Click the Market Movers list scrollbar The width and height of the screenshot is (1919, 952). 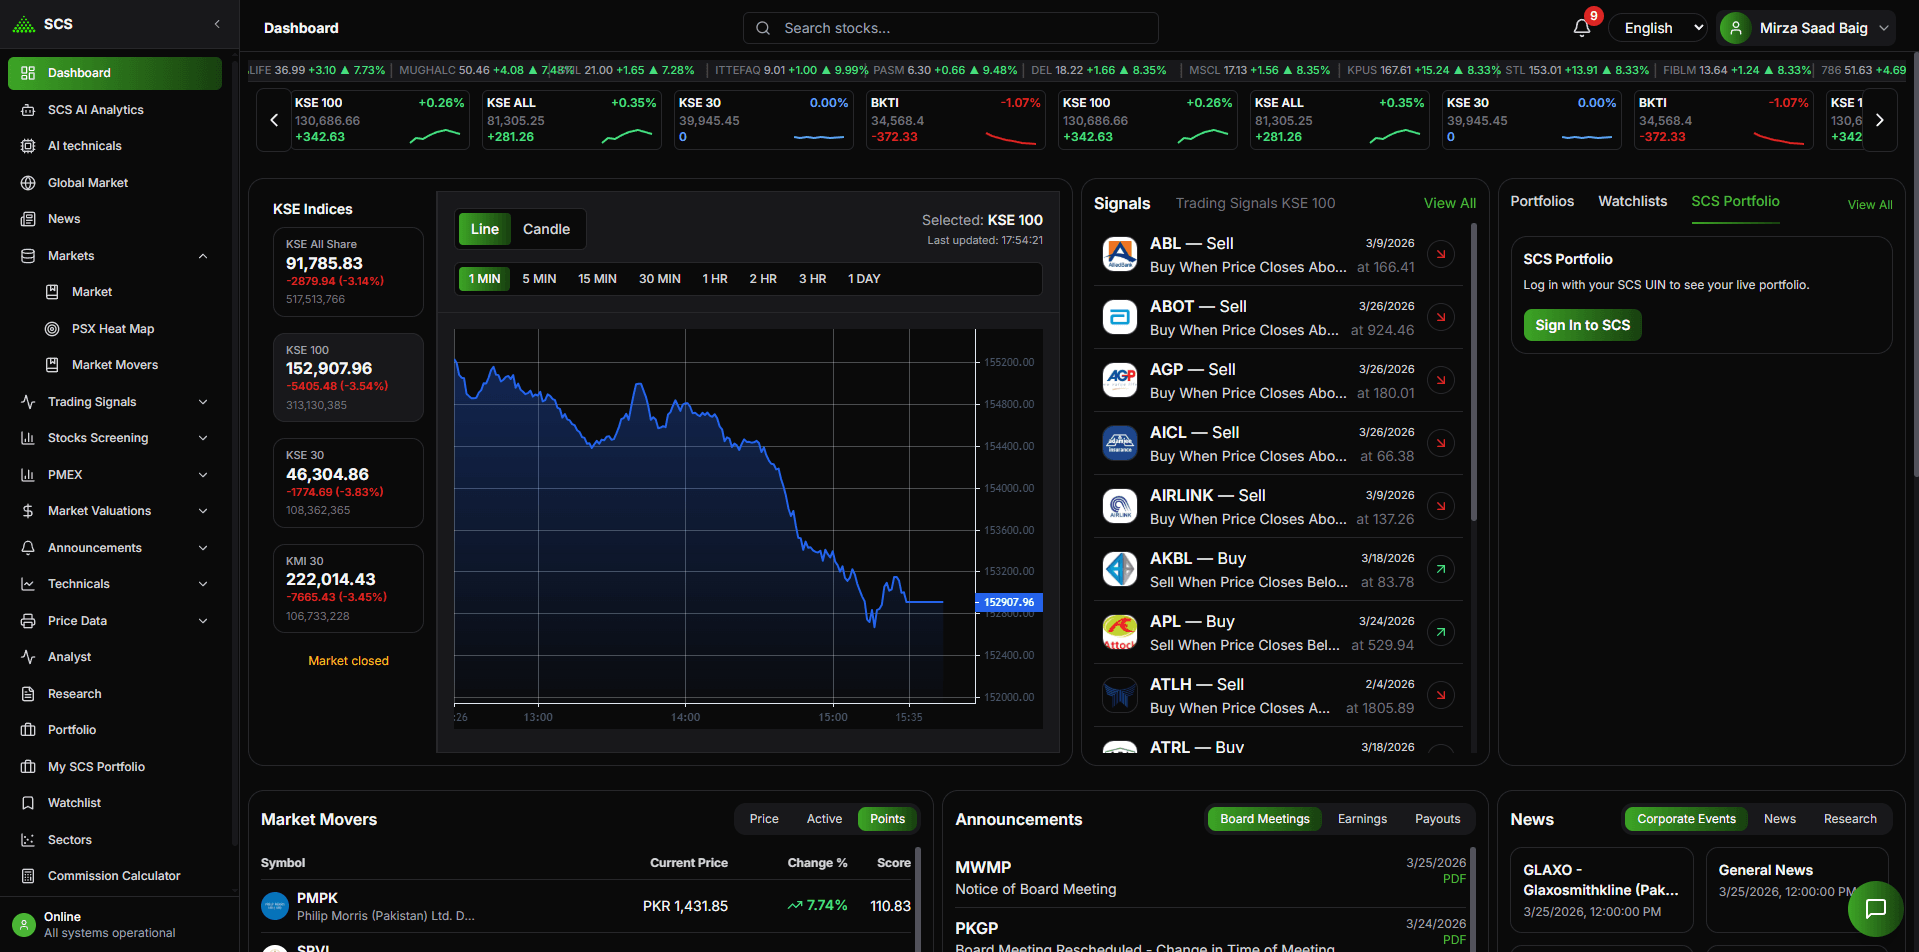coord(917,899)
